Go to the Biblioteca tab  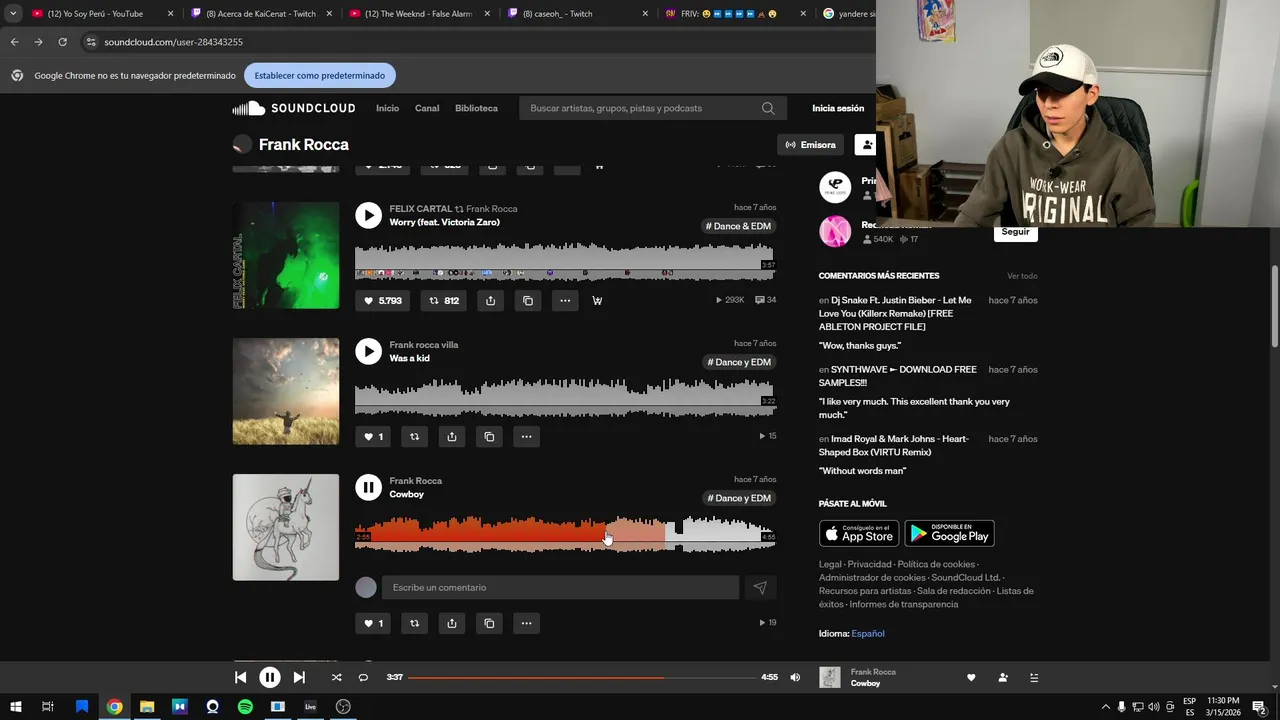click(476, 108)
